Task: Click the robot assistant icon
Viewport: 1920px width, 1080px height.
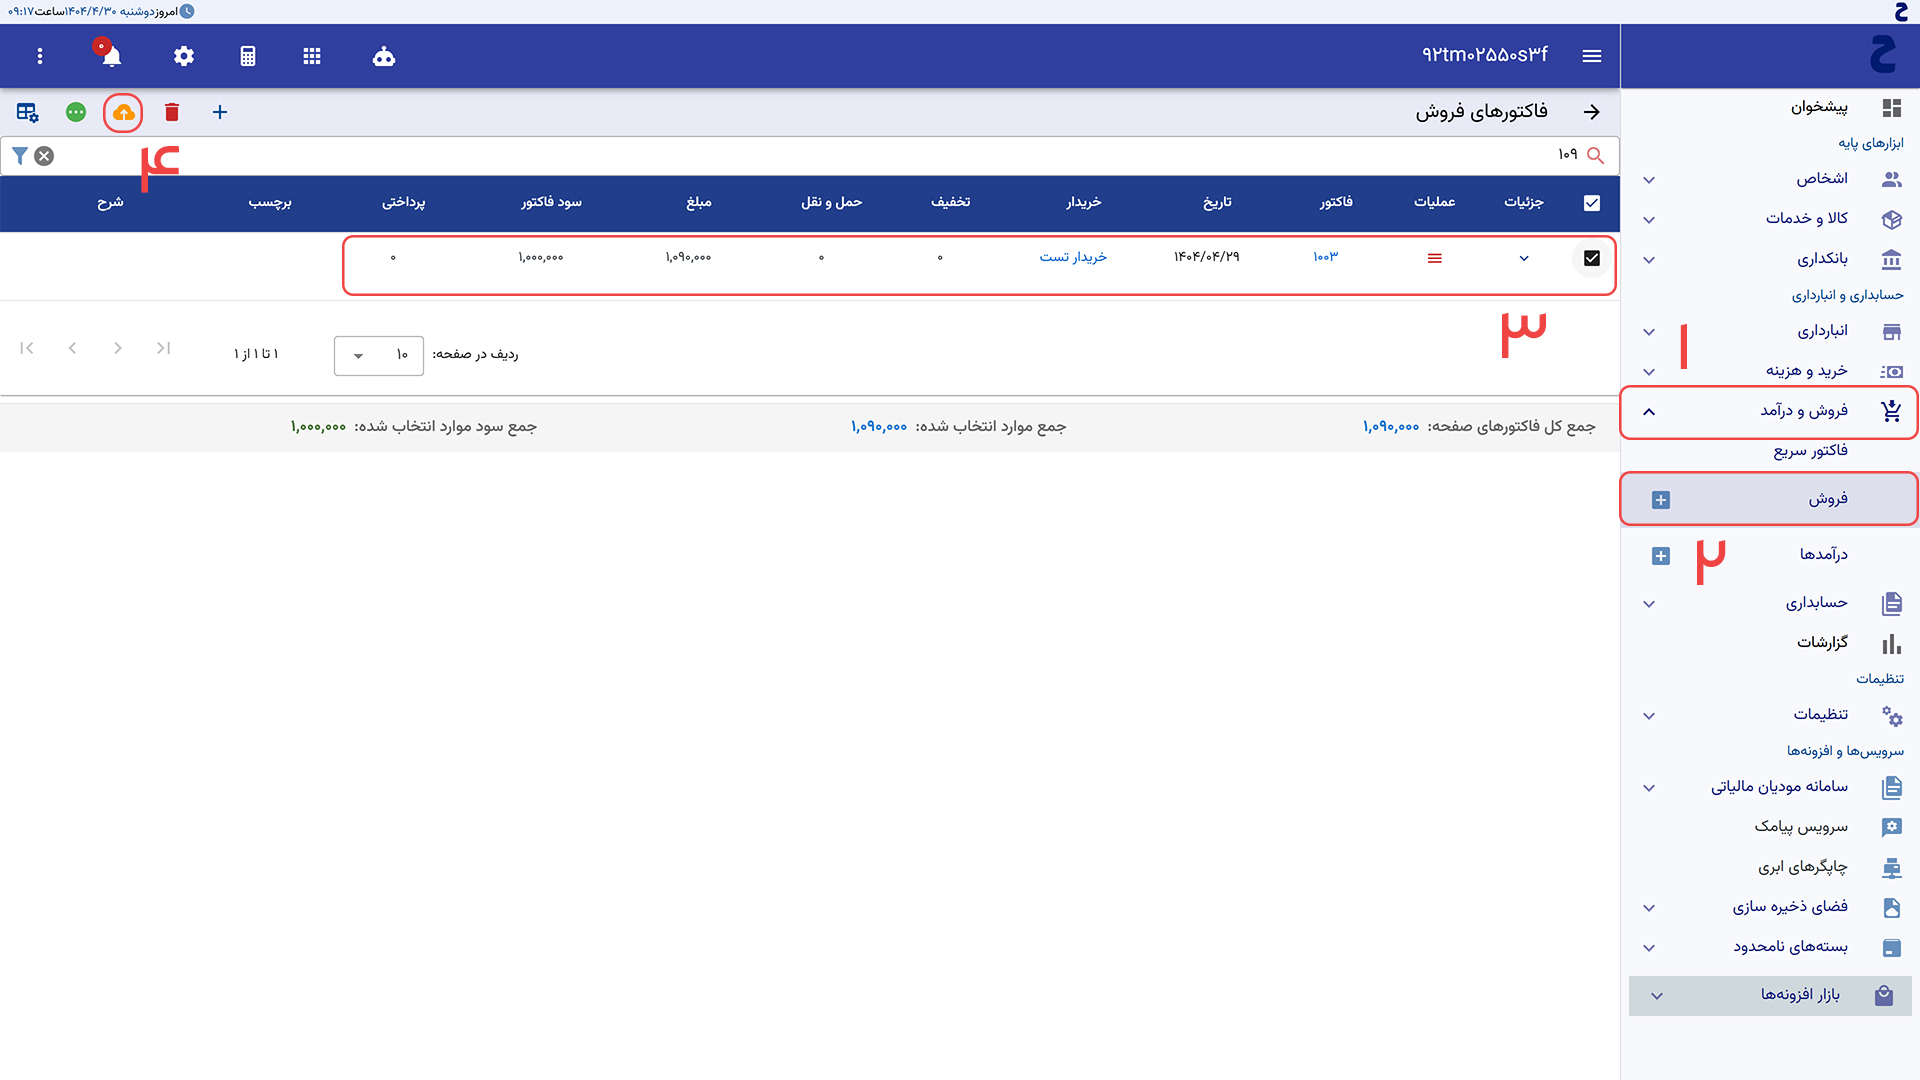Action: click(x=384, y=57)
